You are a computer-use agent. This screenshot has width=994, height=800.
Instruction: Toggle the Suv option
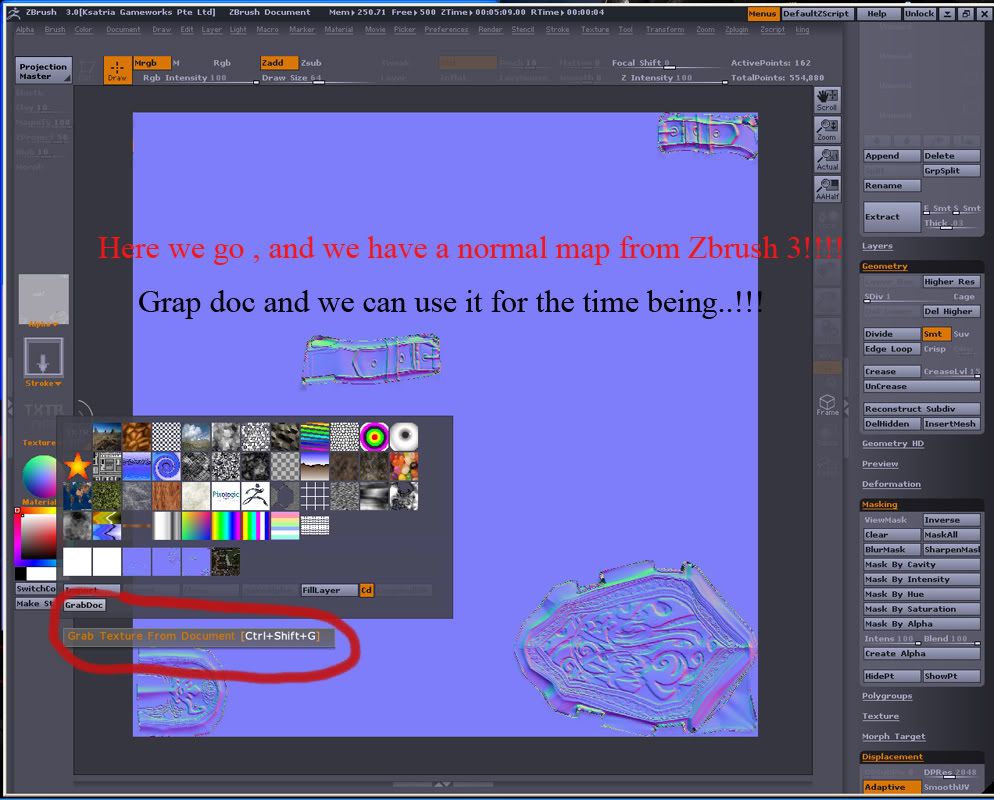pyautogui.click(x=961, y=333)
